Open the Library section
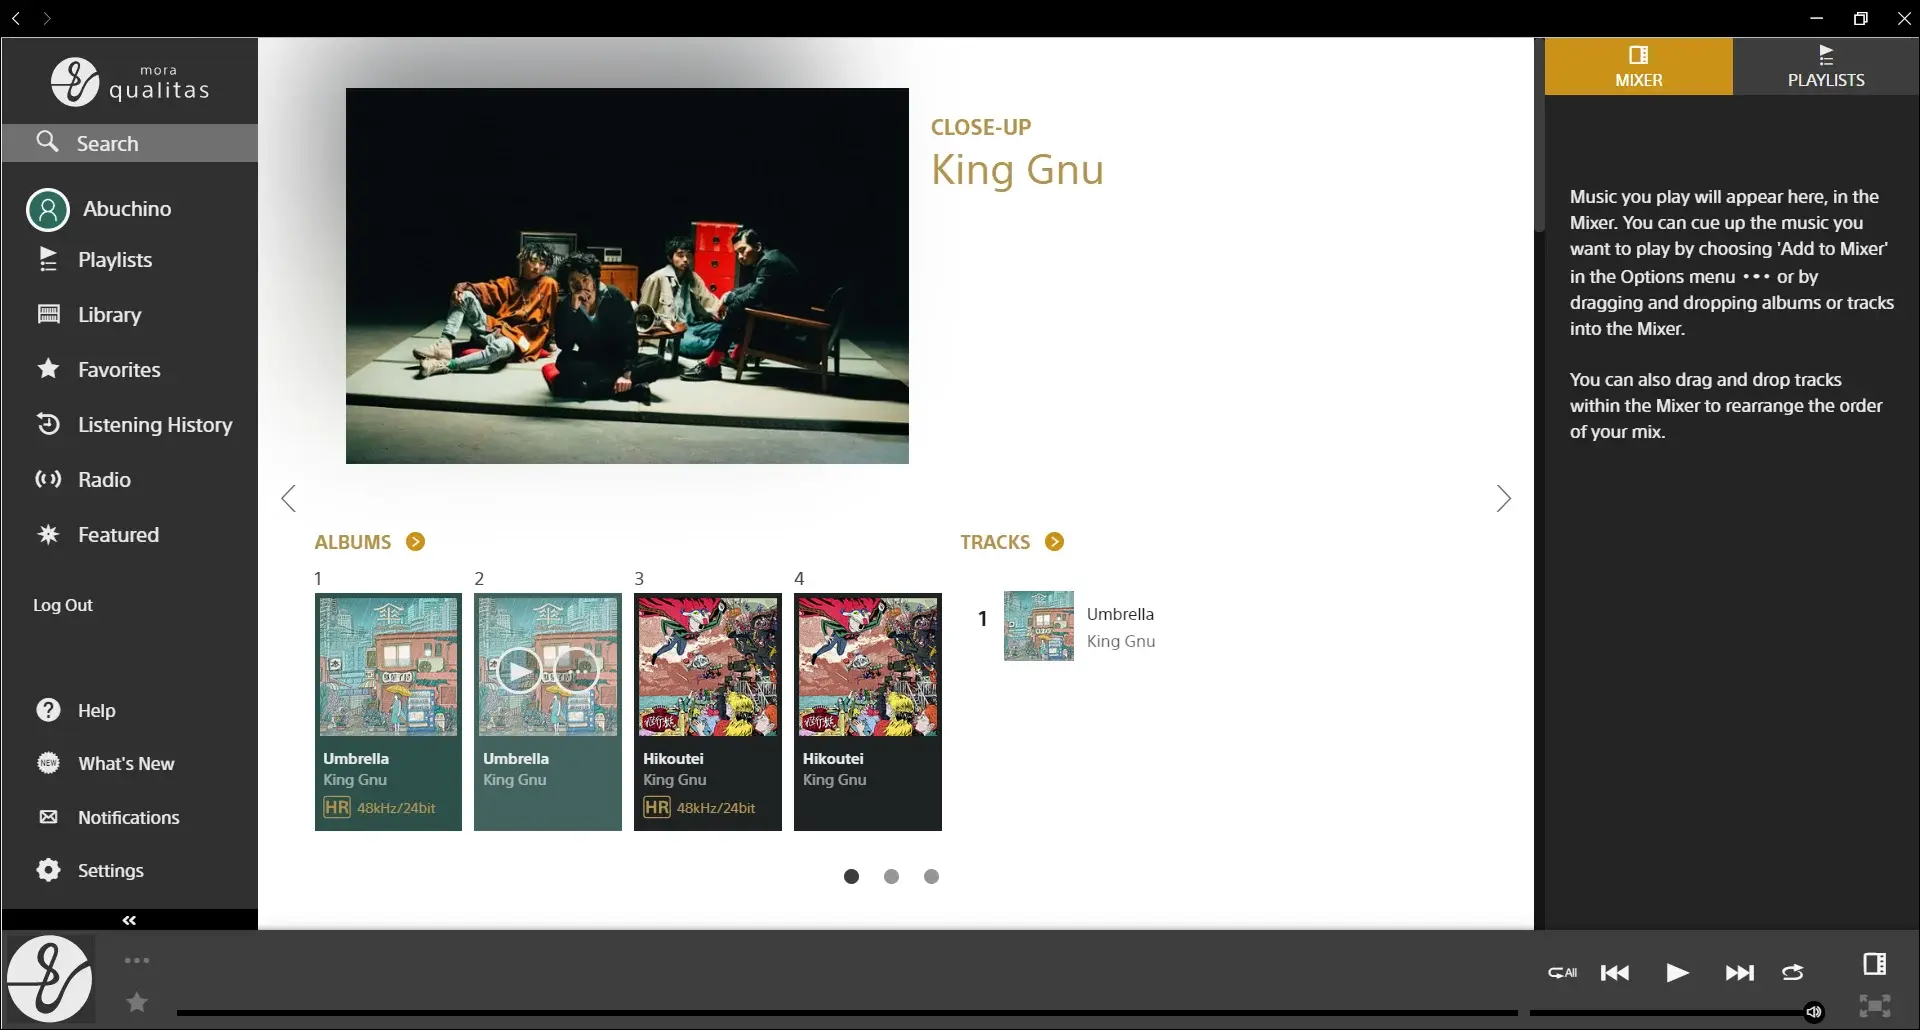 click(x=90, y=315)
